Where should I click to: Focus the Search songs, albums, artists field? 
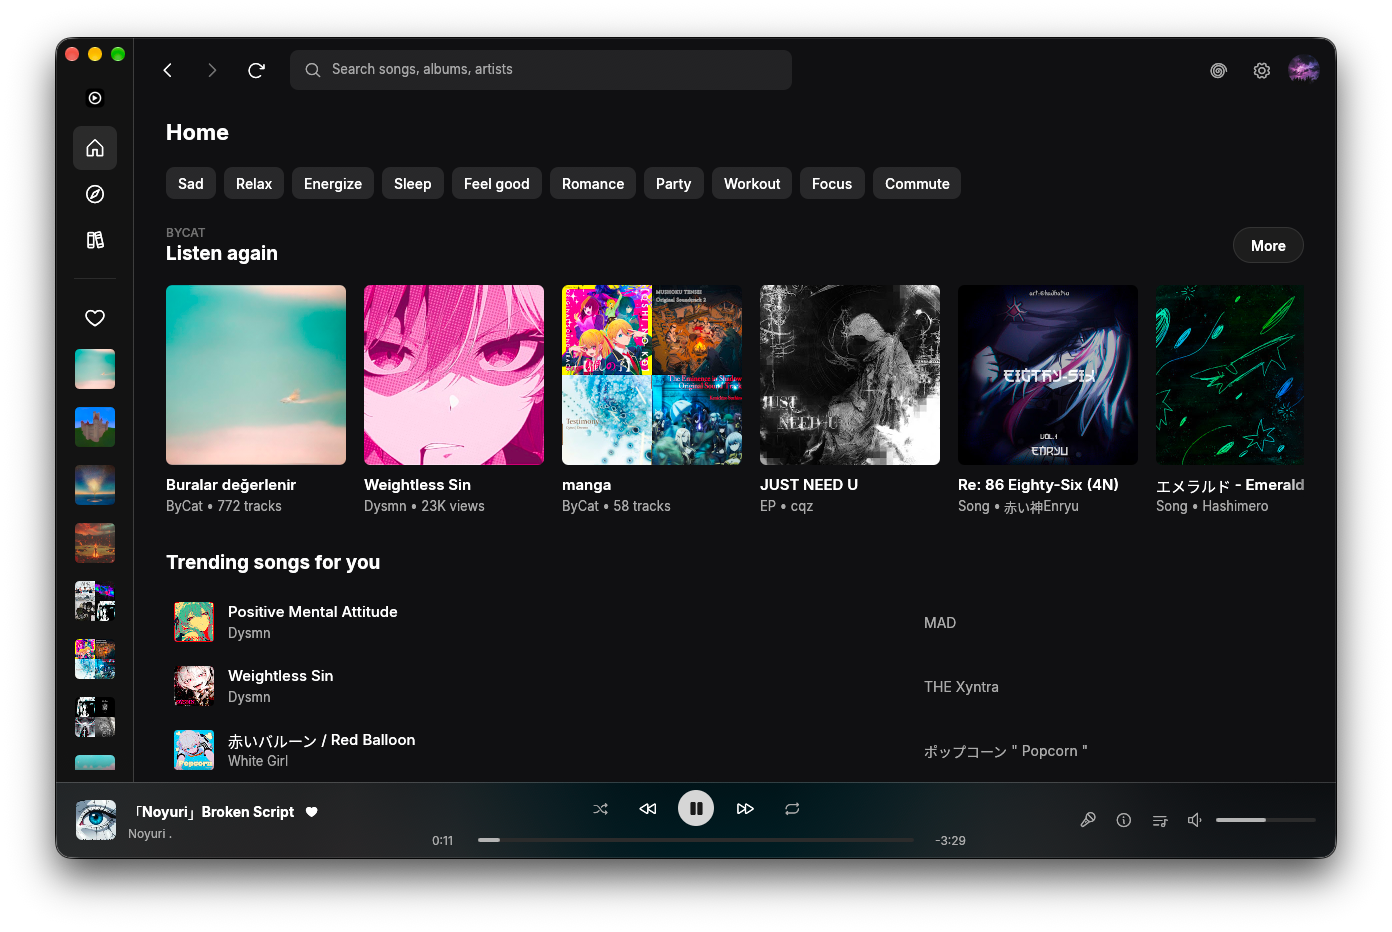pyautogui.click(x=541, y=70)
